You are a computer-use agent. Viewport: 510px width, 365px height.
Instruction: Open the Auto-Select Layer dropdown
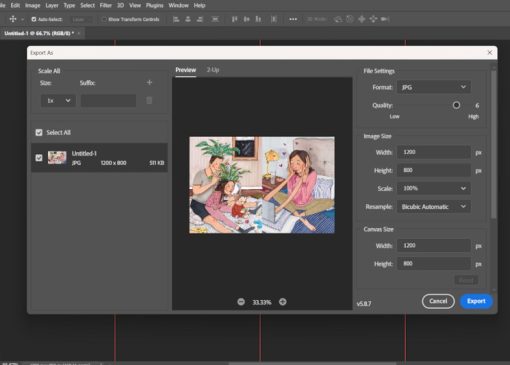click(x=82, y=19)
